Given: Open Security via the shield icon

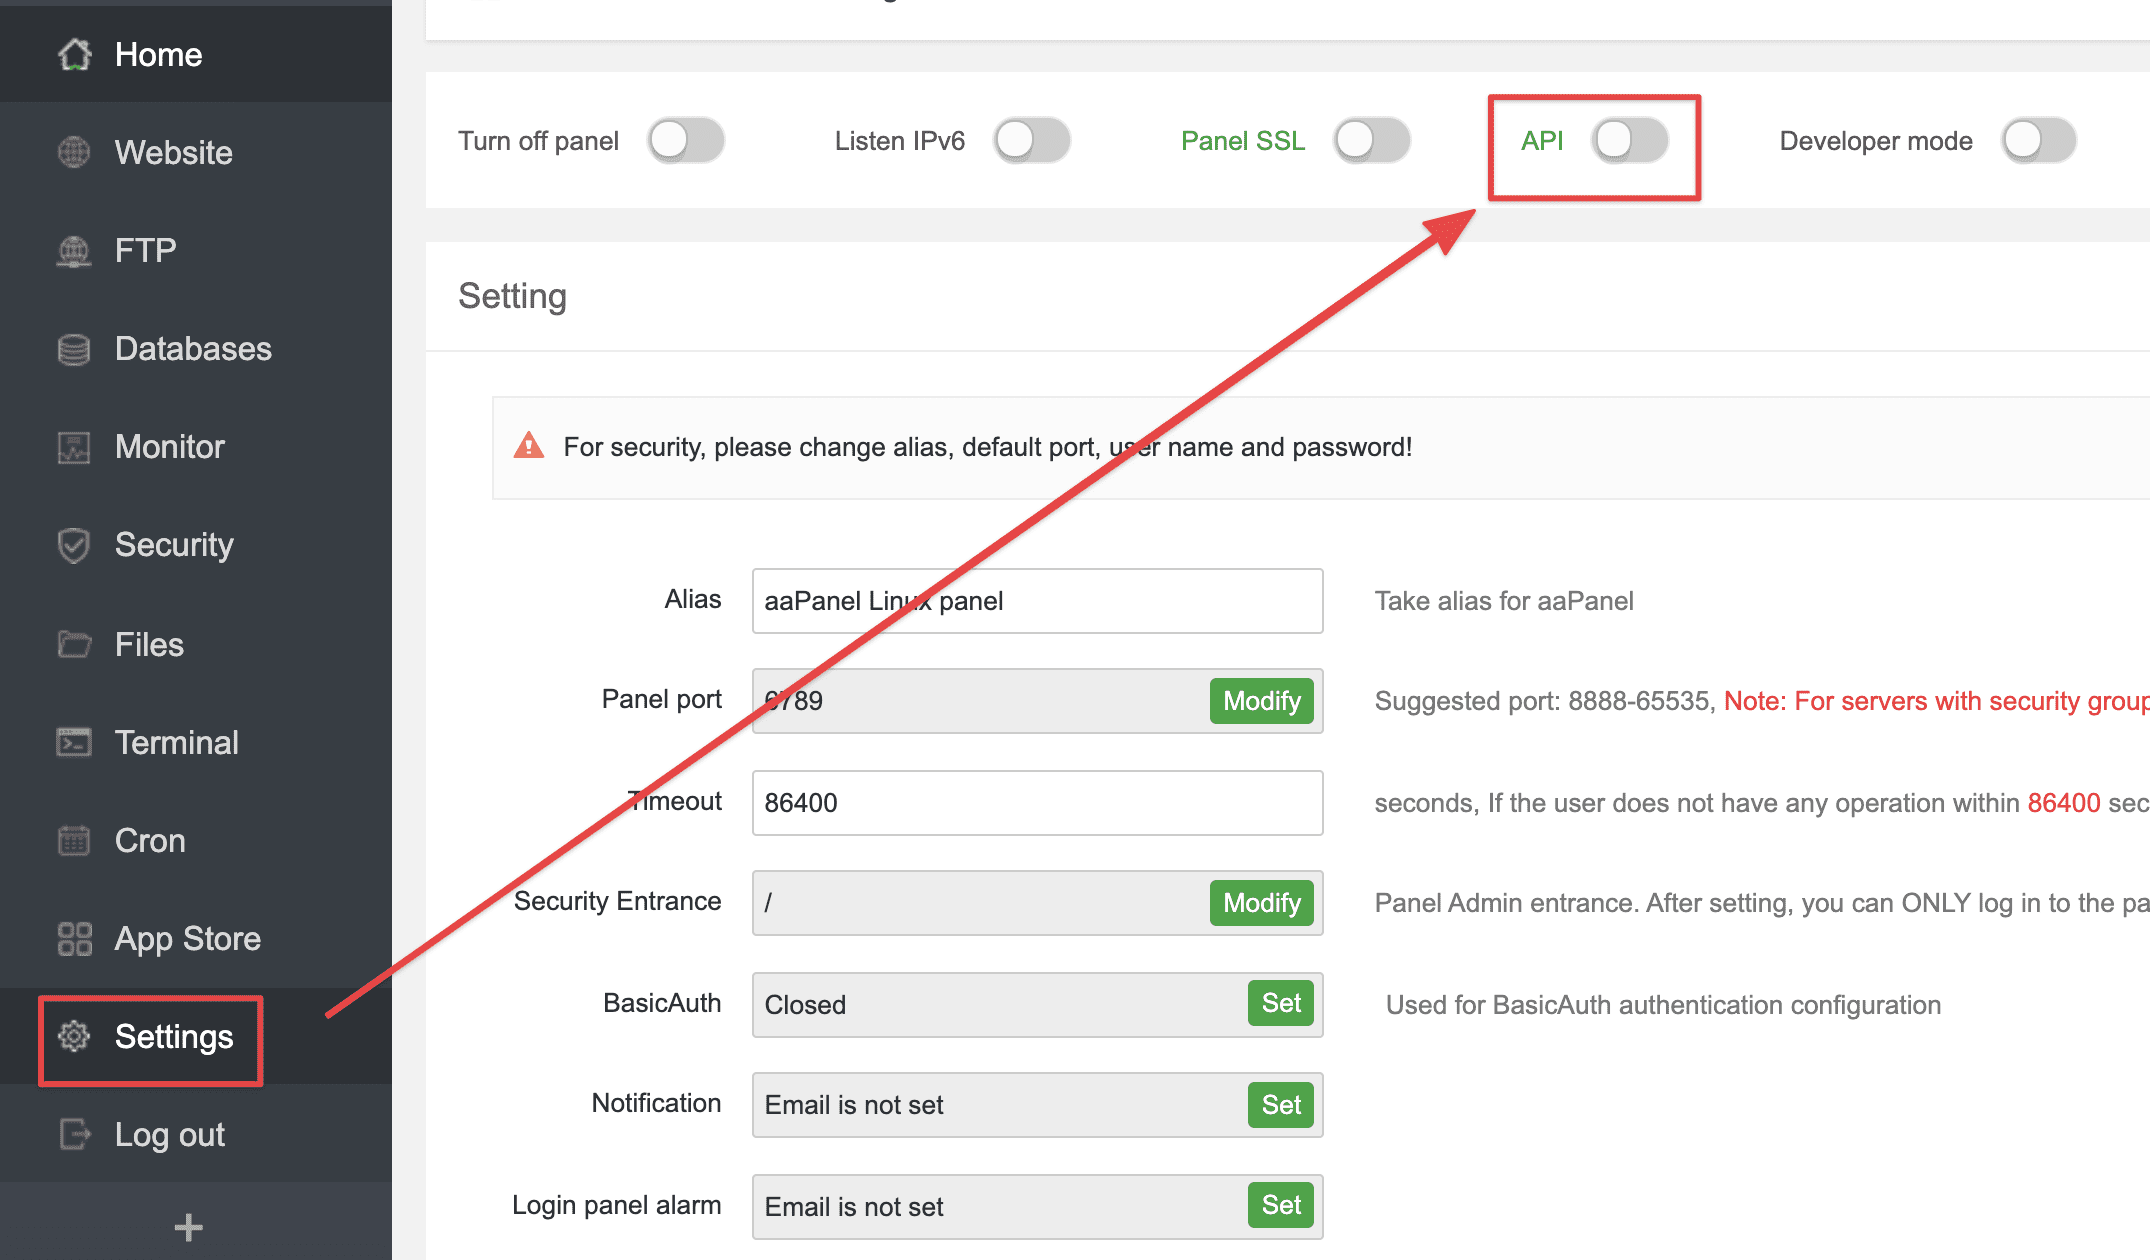Looking at the screenshot, I should pyautogui.click(x=73, y=544).
